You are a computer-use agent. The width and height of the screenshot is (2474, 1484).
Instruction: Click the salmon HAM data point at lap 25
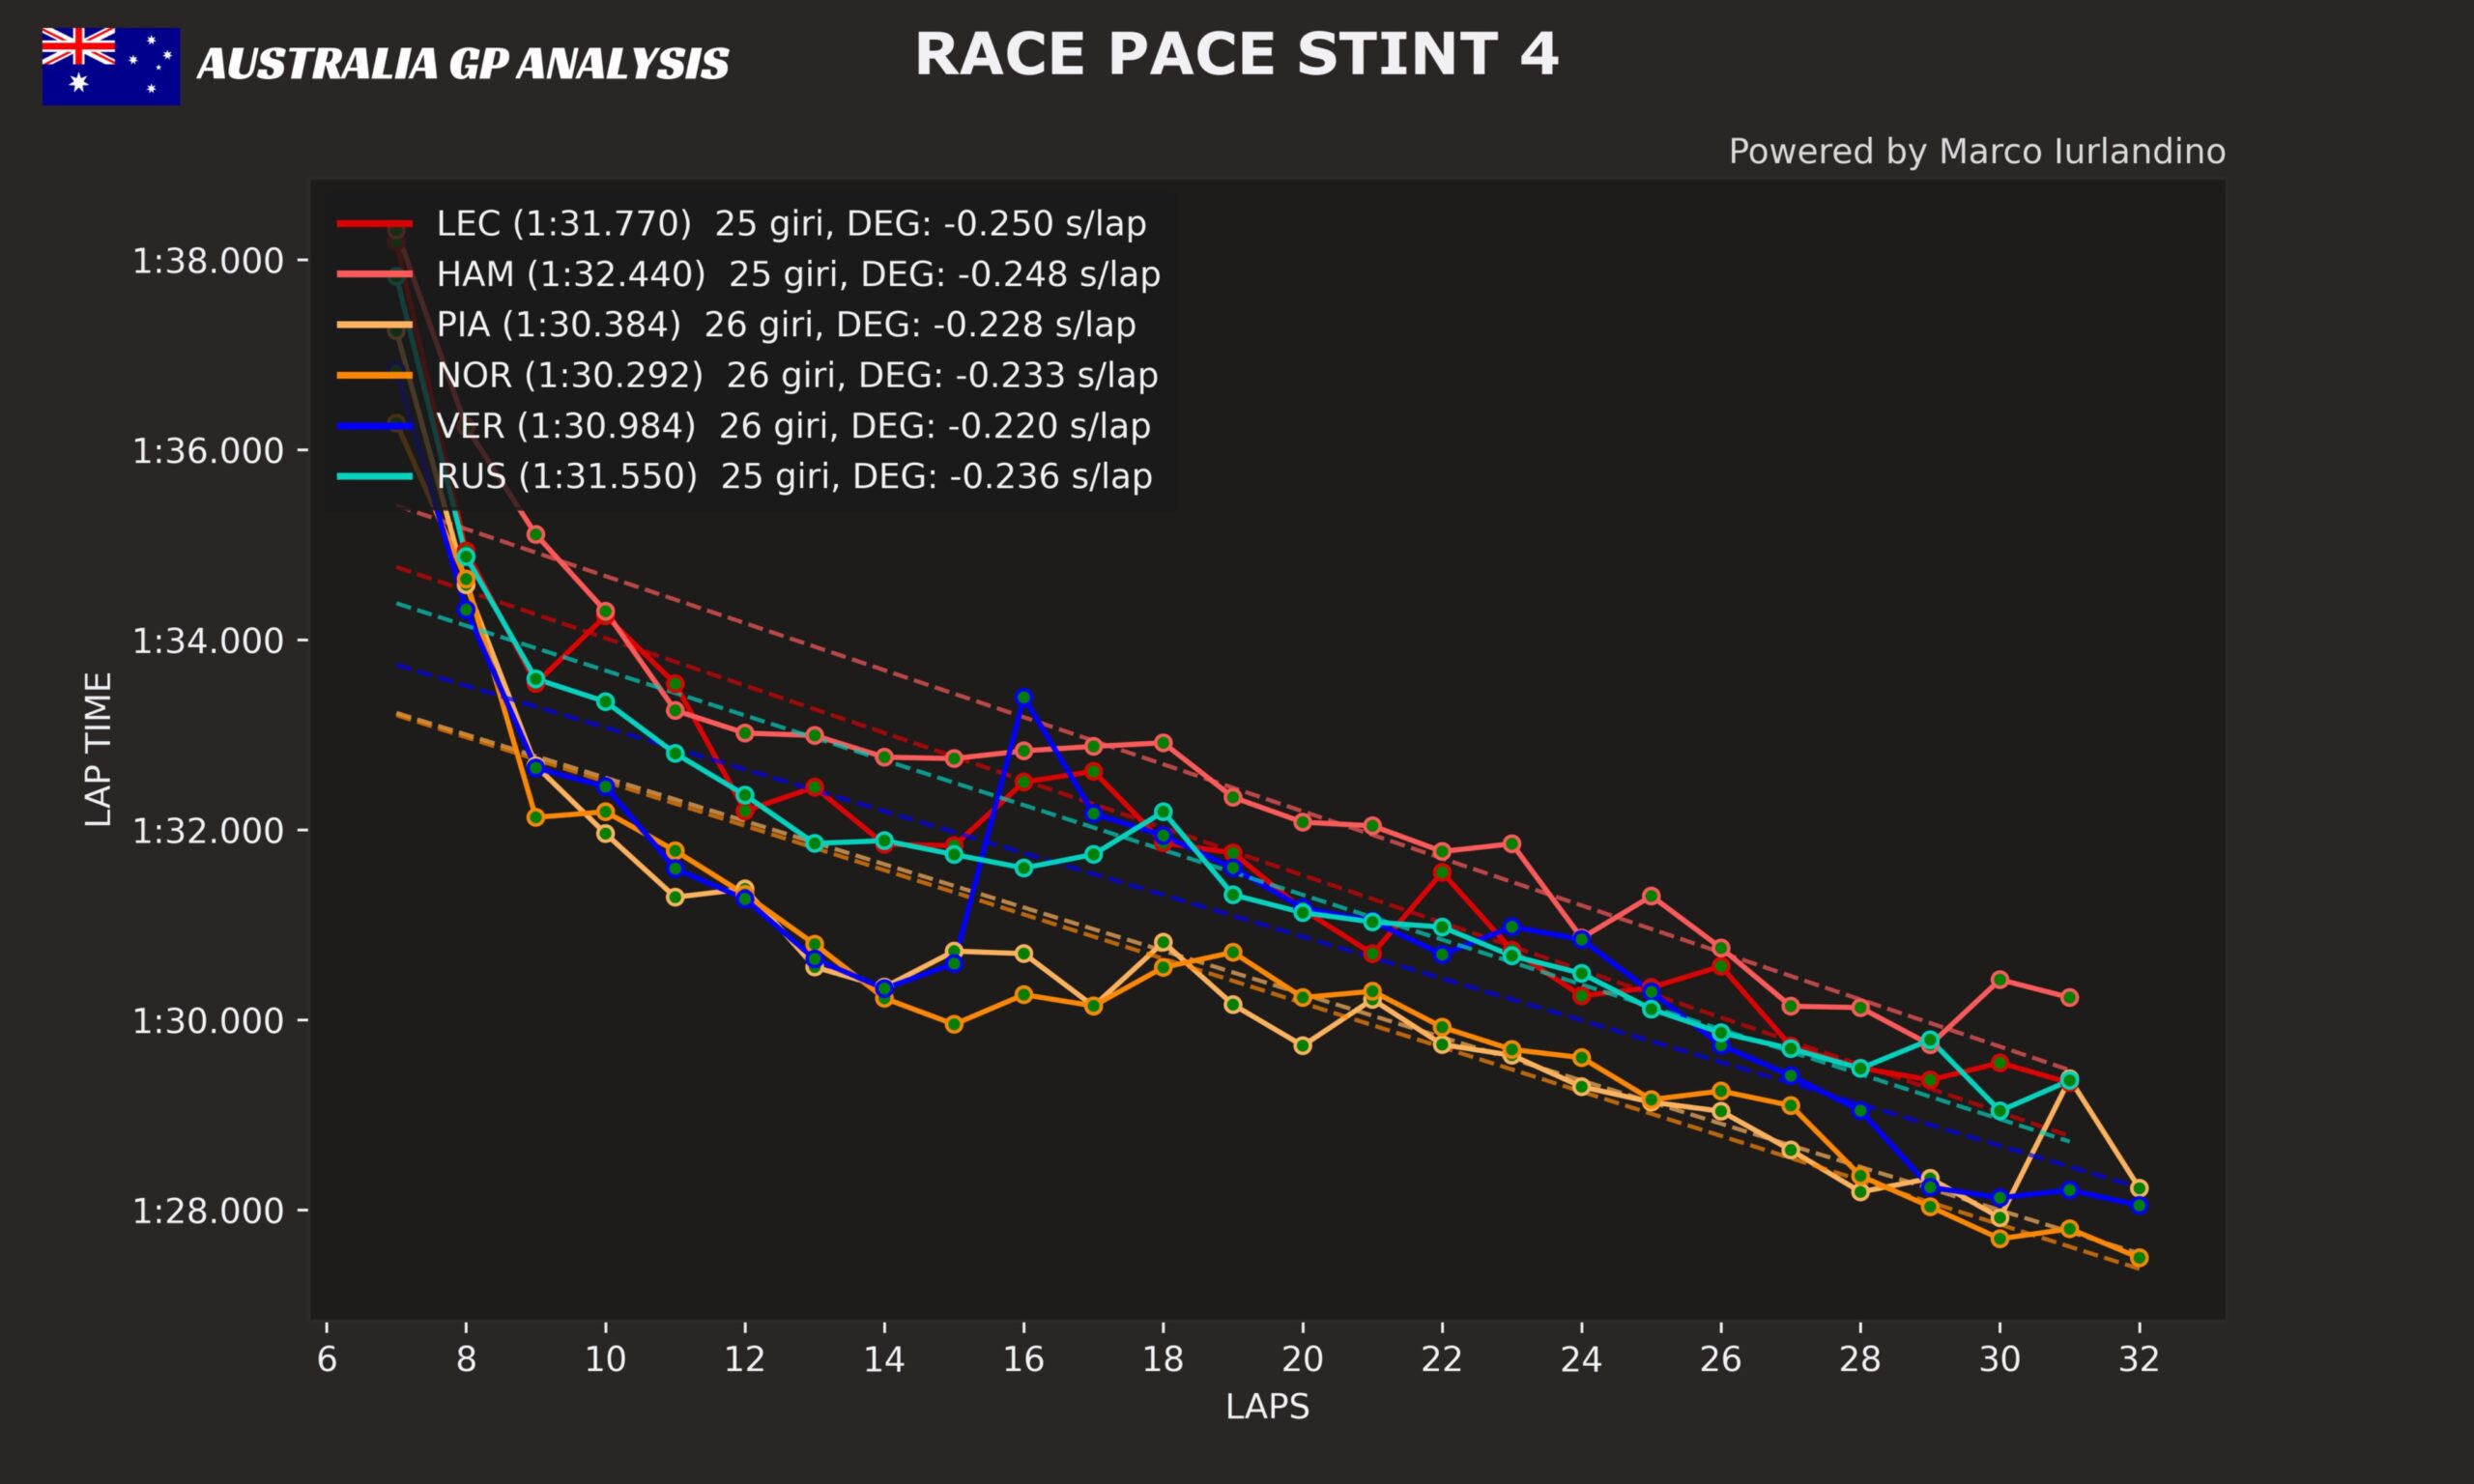[x=1651, y=895]
